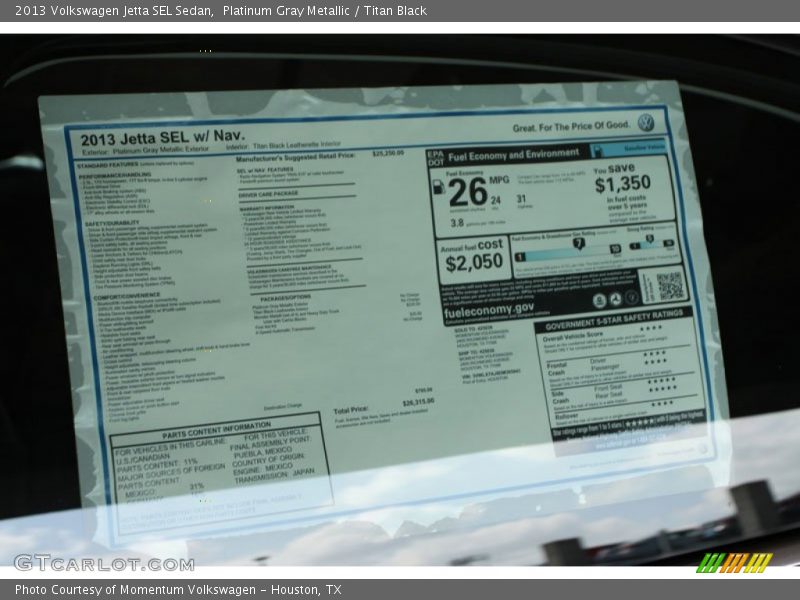Click the 'Government 5-Star Safety Ratings' header
This screenshot has width=800, height=600.
613,320
